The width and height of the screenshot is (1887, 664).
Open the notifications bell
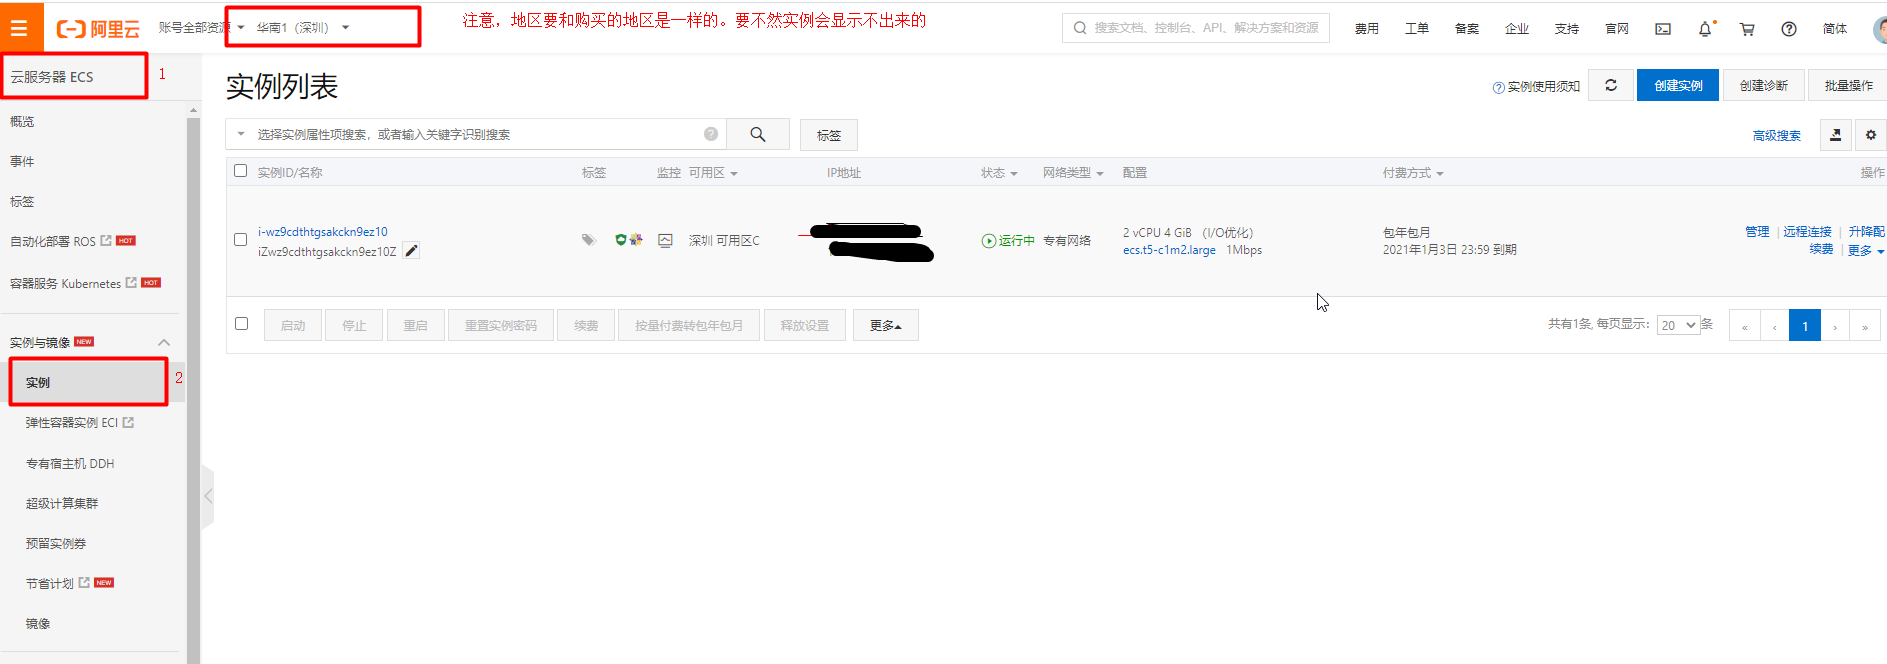click(x=1705, y=29)
